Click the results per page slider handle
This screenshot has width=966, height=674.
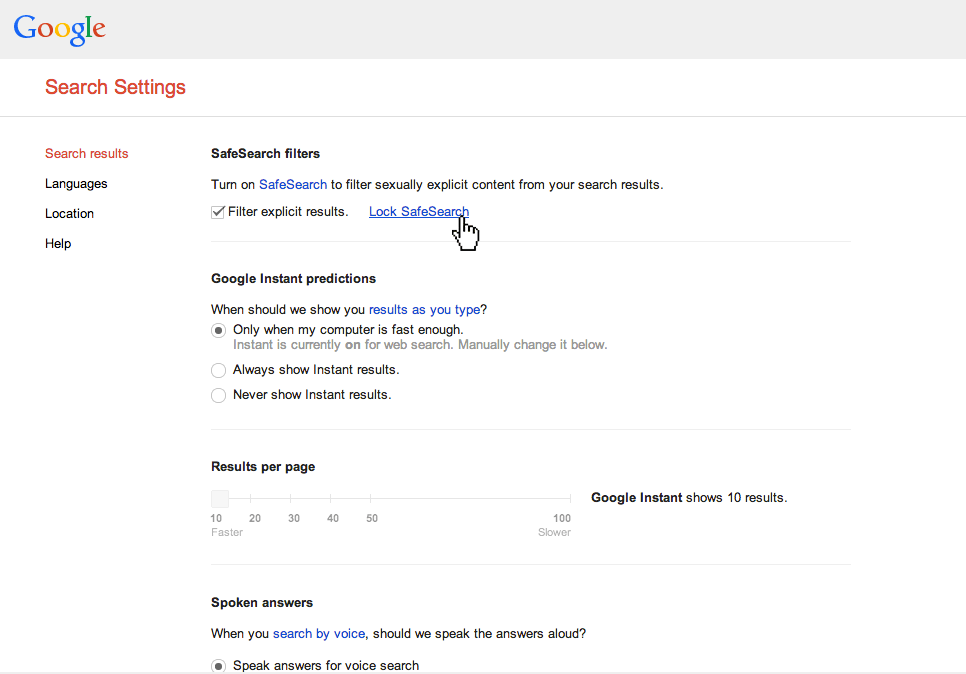pyautogui.click(x=220, y=498)
